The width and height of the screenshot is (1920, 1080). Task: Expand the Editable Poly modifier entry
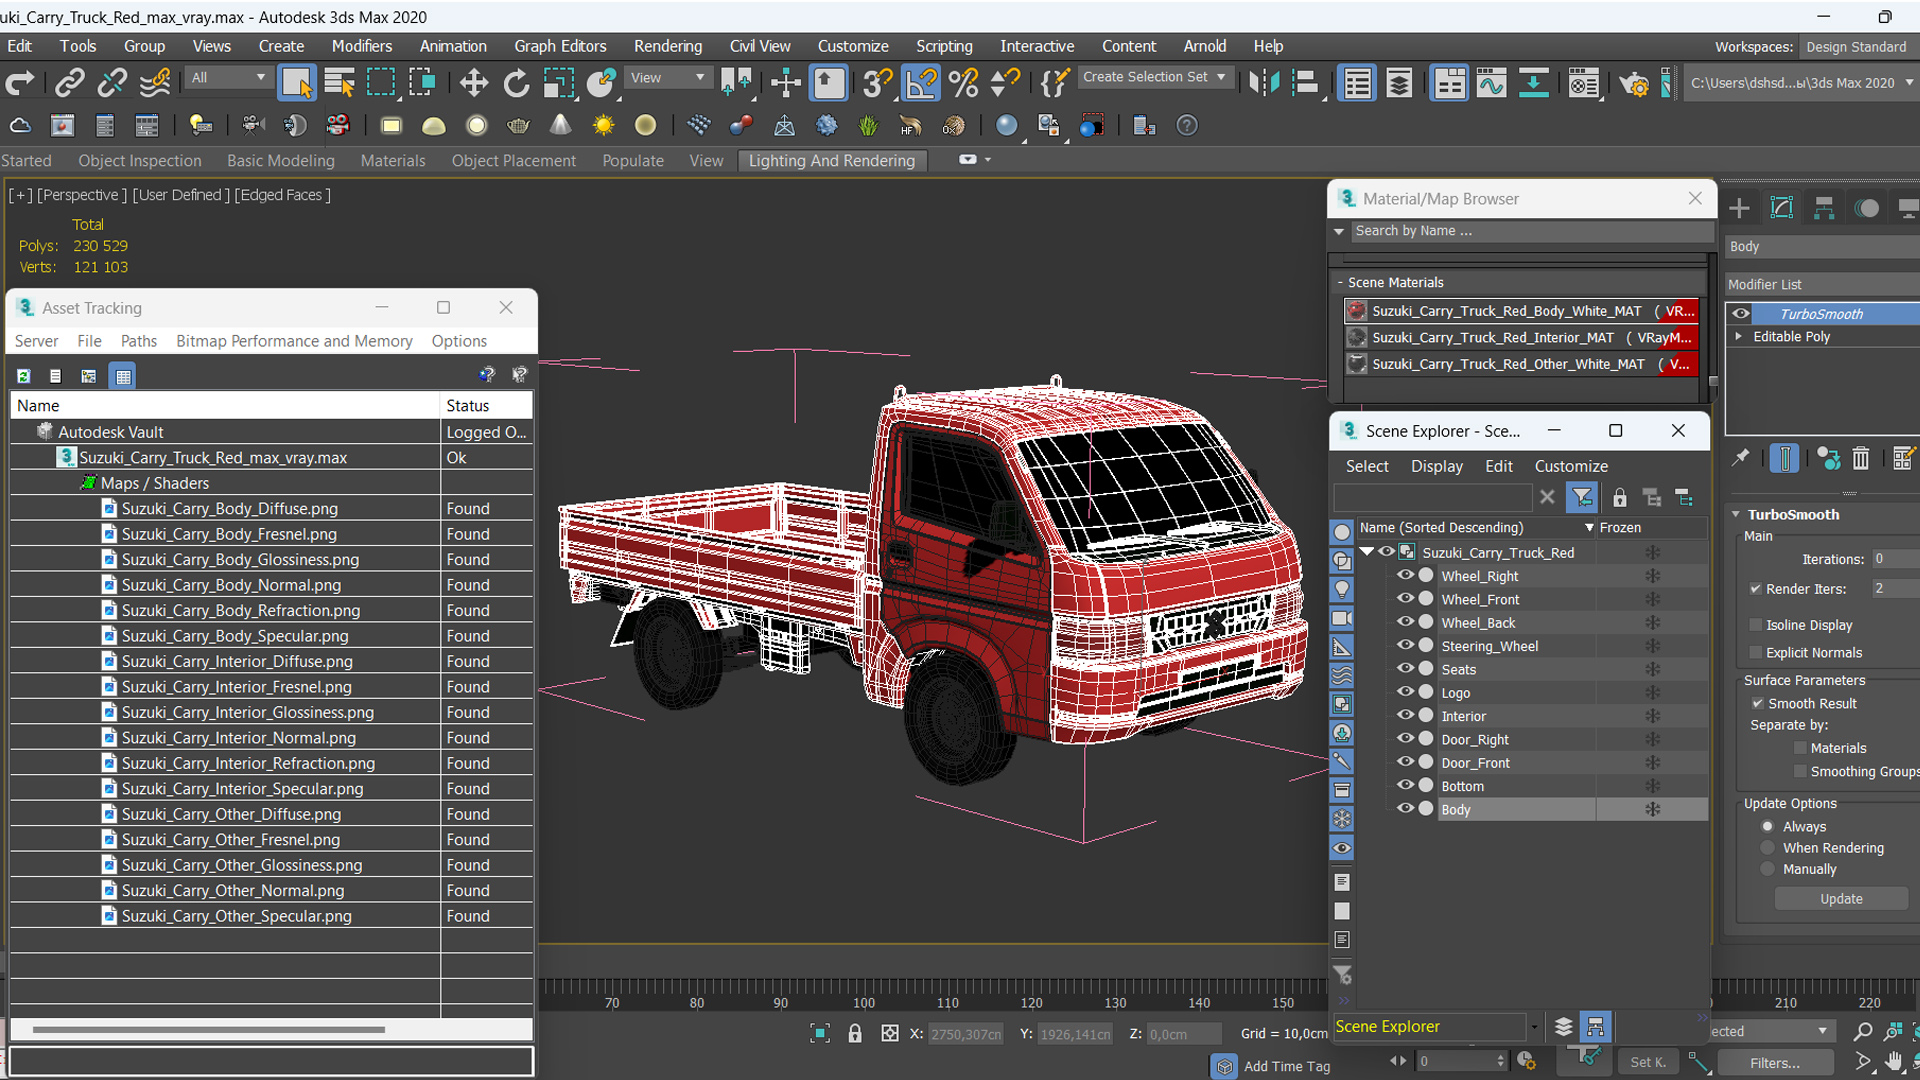1739,336
